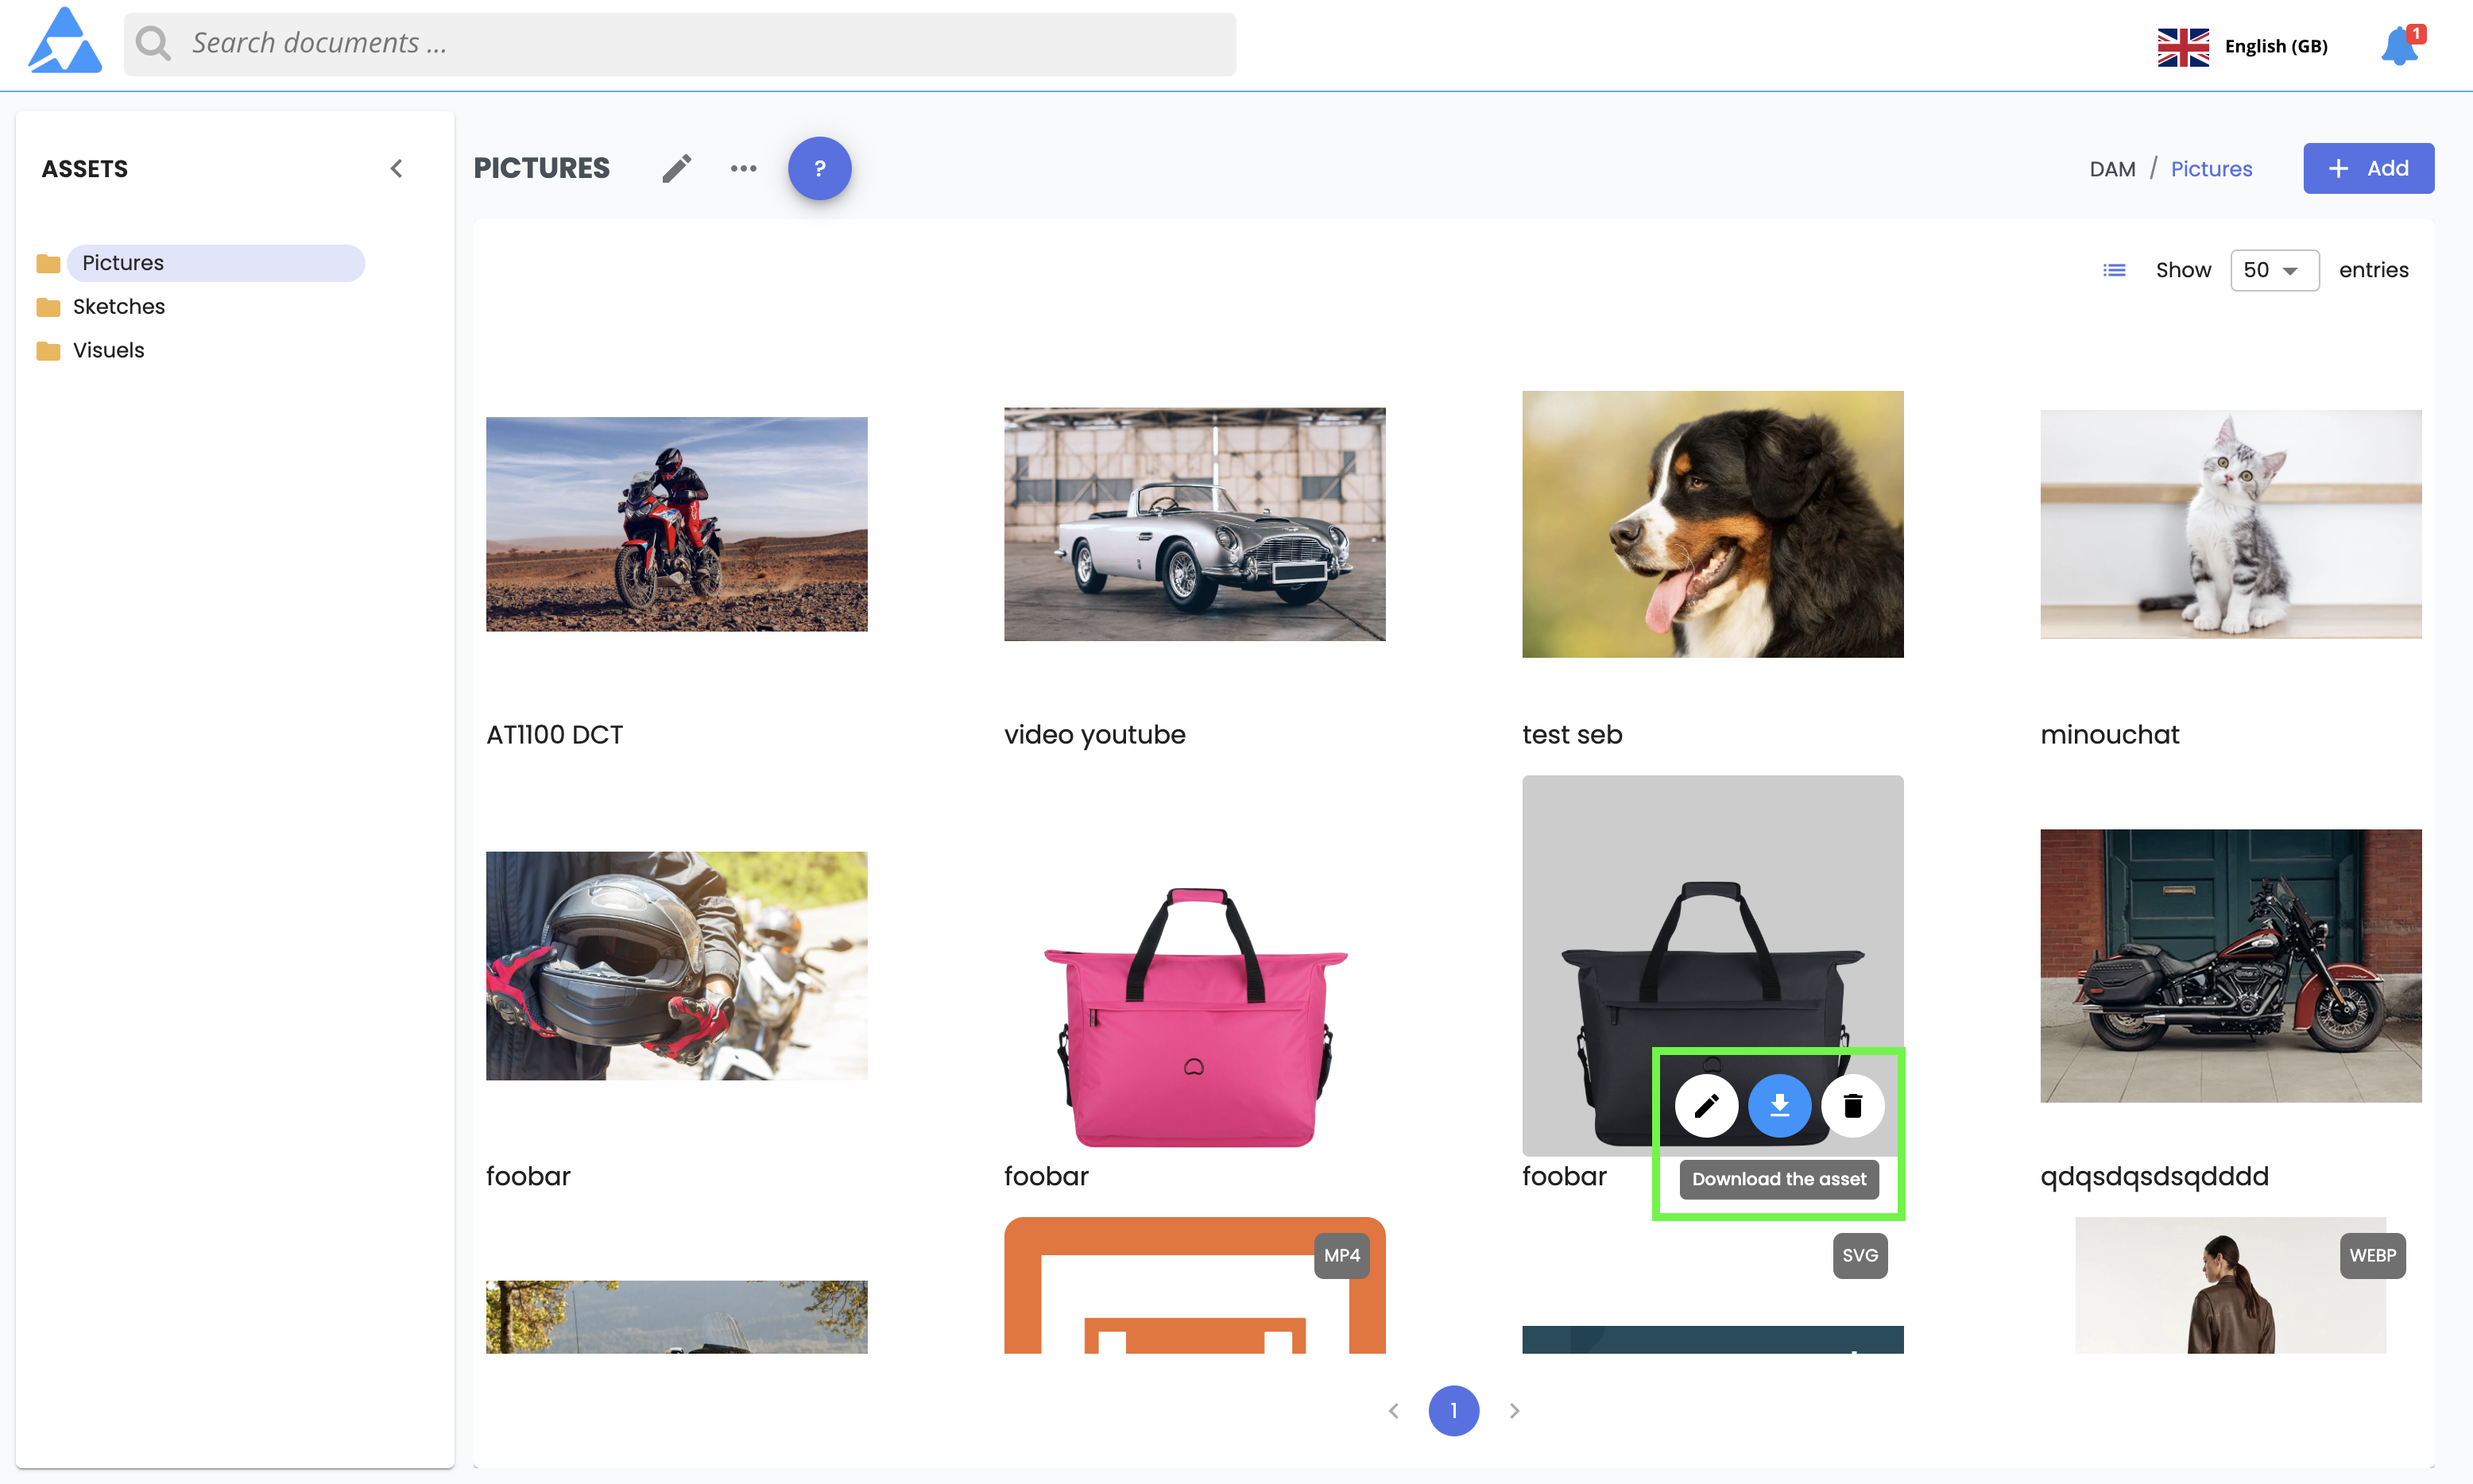The image size is (2473, 1484).
Task: Click the ASSETS panel heading
Action: [x=85, y=169]
